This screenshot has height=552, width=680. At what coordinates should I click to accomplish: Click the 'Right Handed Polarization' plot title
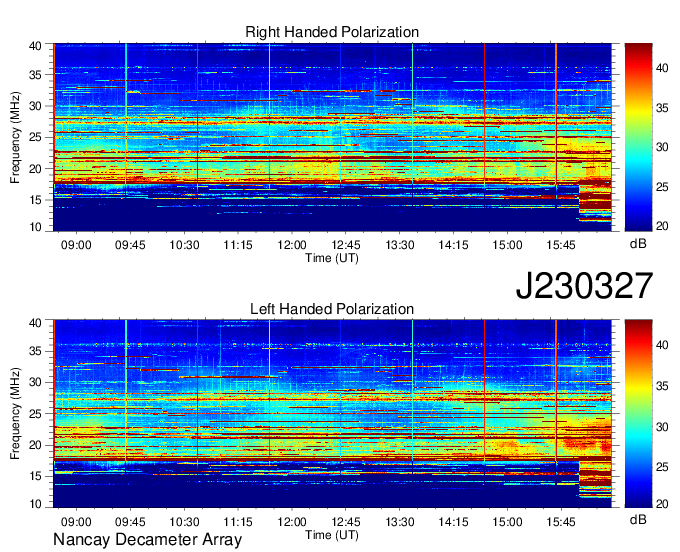point(332,32)
